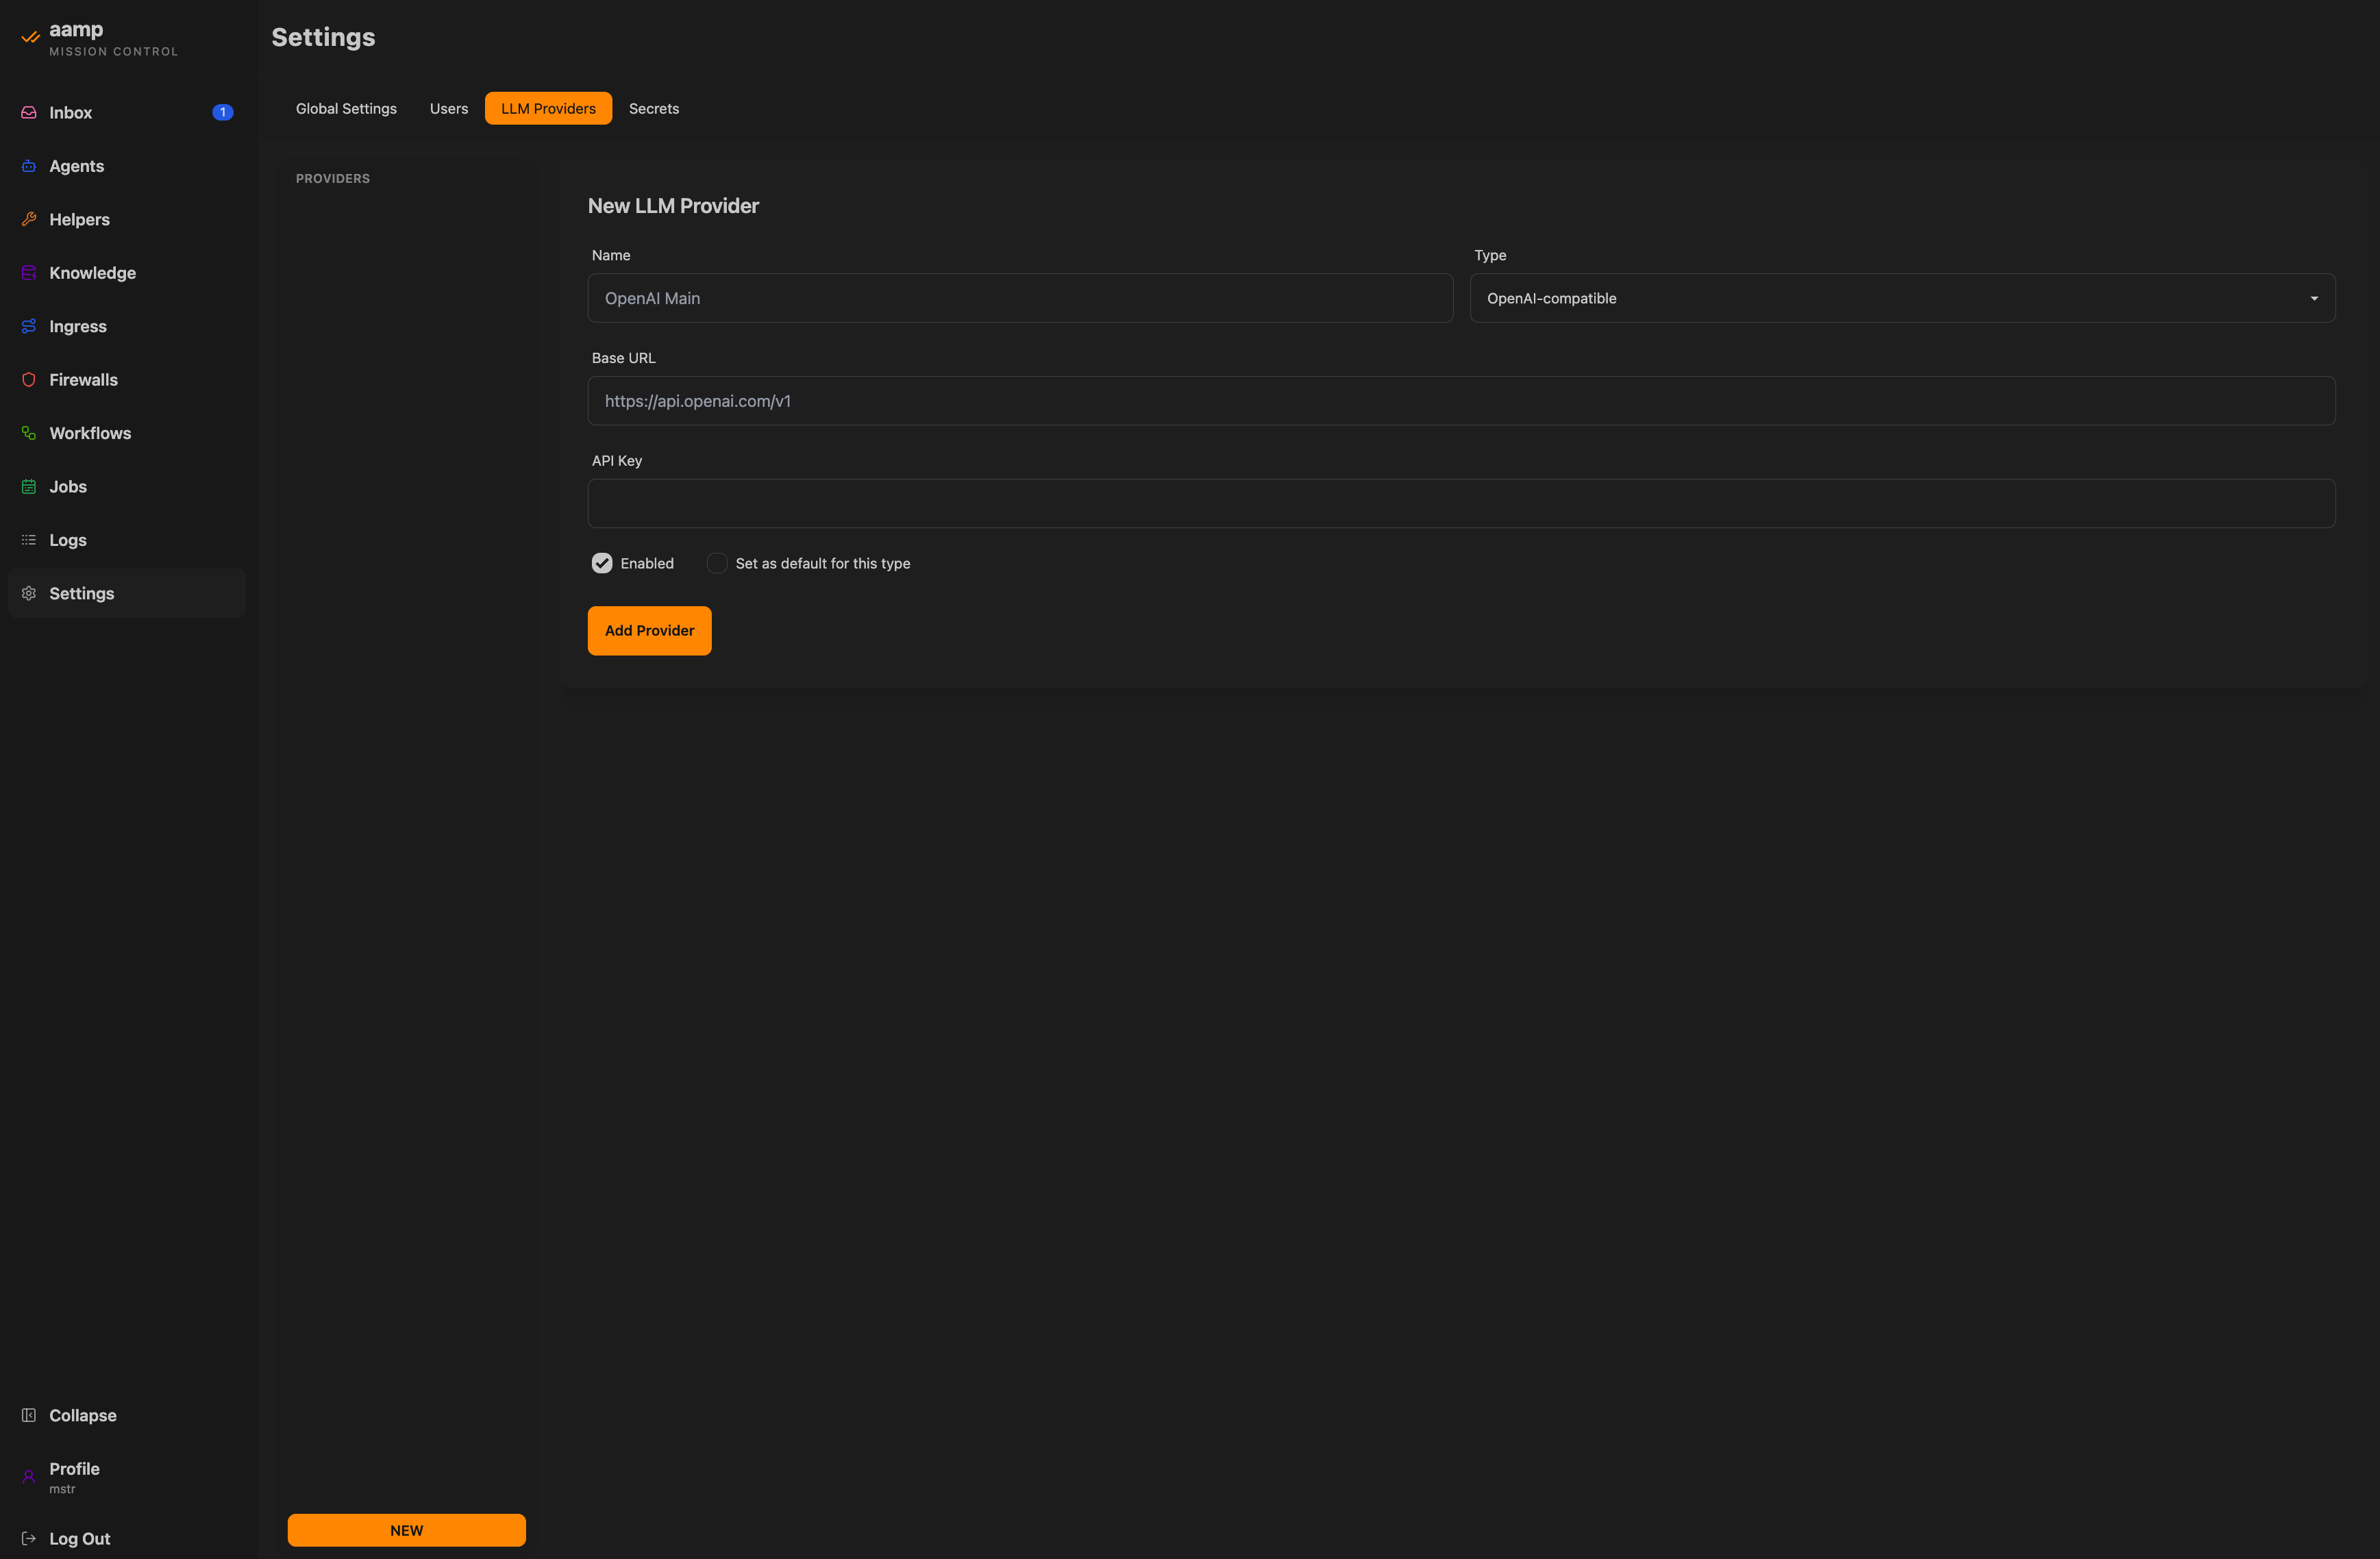Select the LLM Providers tab
2380x1559 pixels.
[x=548, y=109]
